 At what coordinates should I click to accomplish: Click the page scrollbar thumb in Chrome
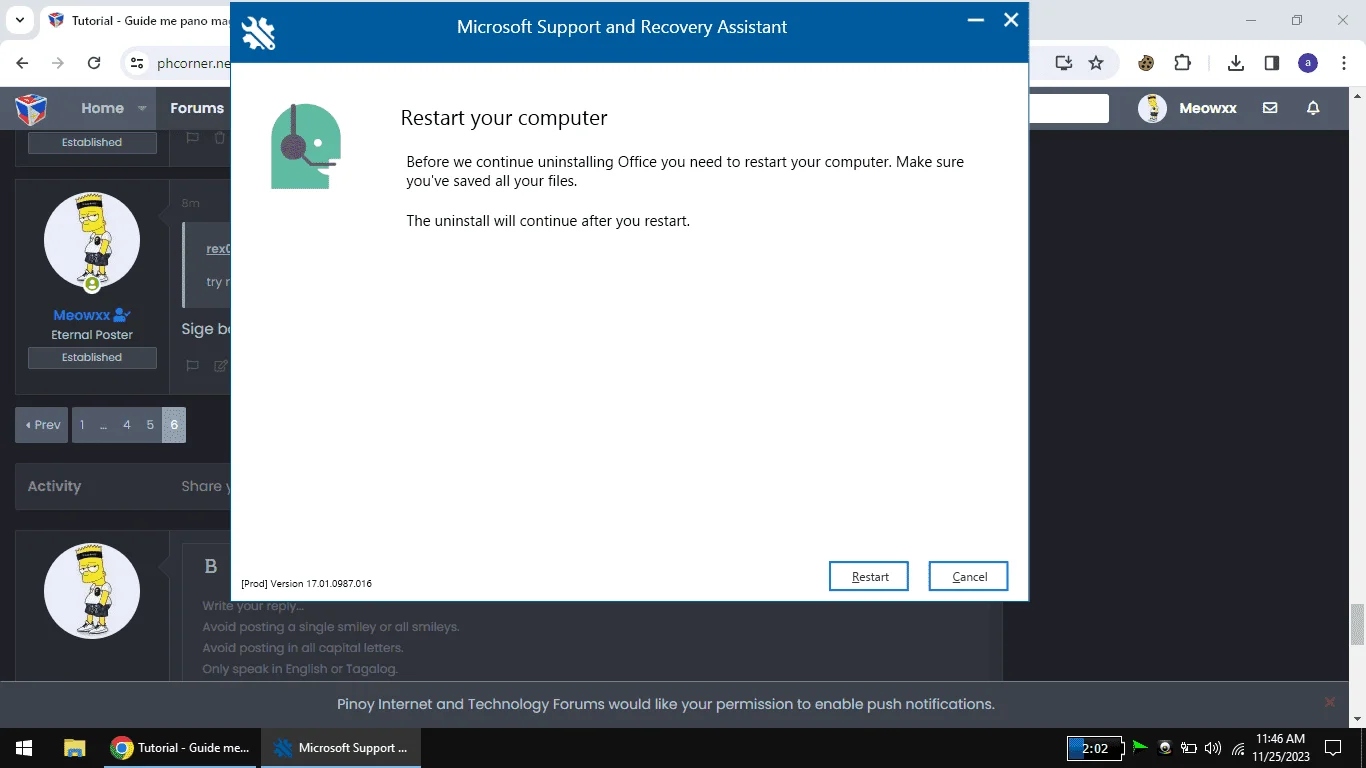click(1357, 626)
